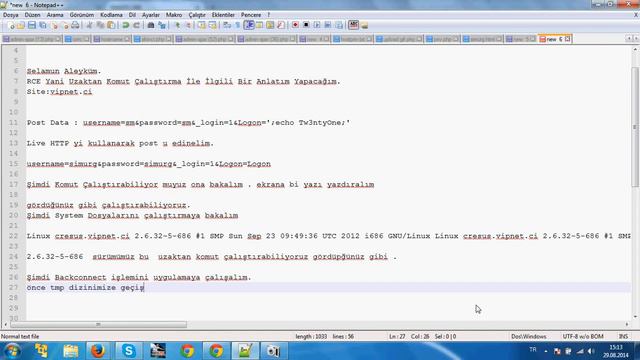This screenshot has height=360, width=640.
Task: Click 'length : 1033' in status bar
Action: tap(311, 337)
